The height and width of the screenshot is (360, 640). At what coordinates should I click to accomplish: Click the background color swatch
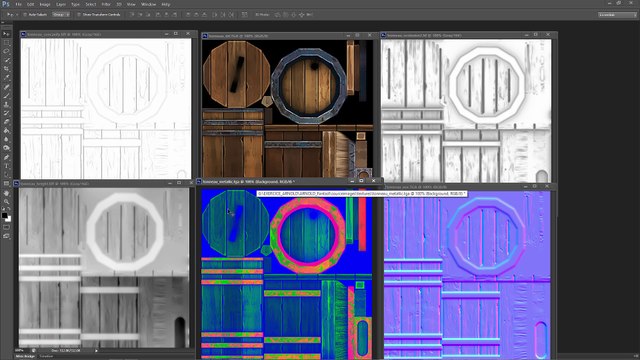coord(8,219)
